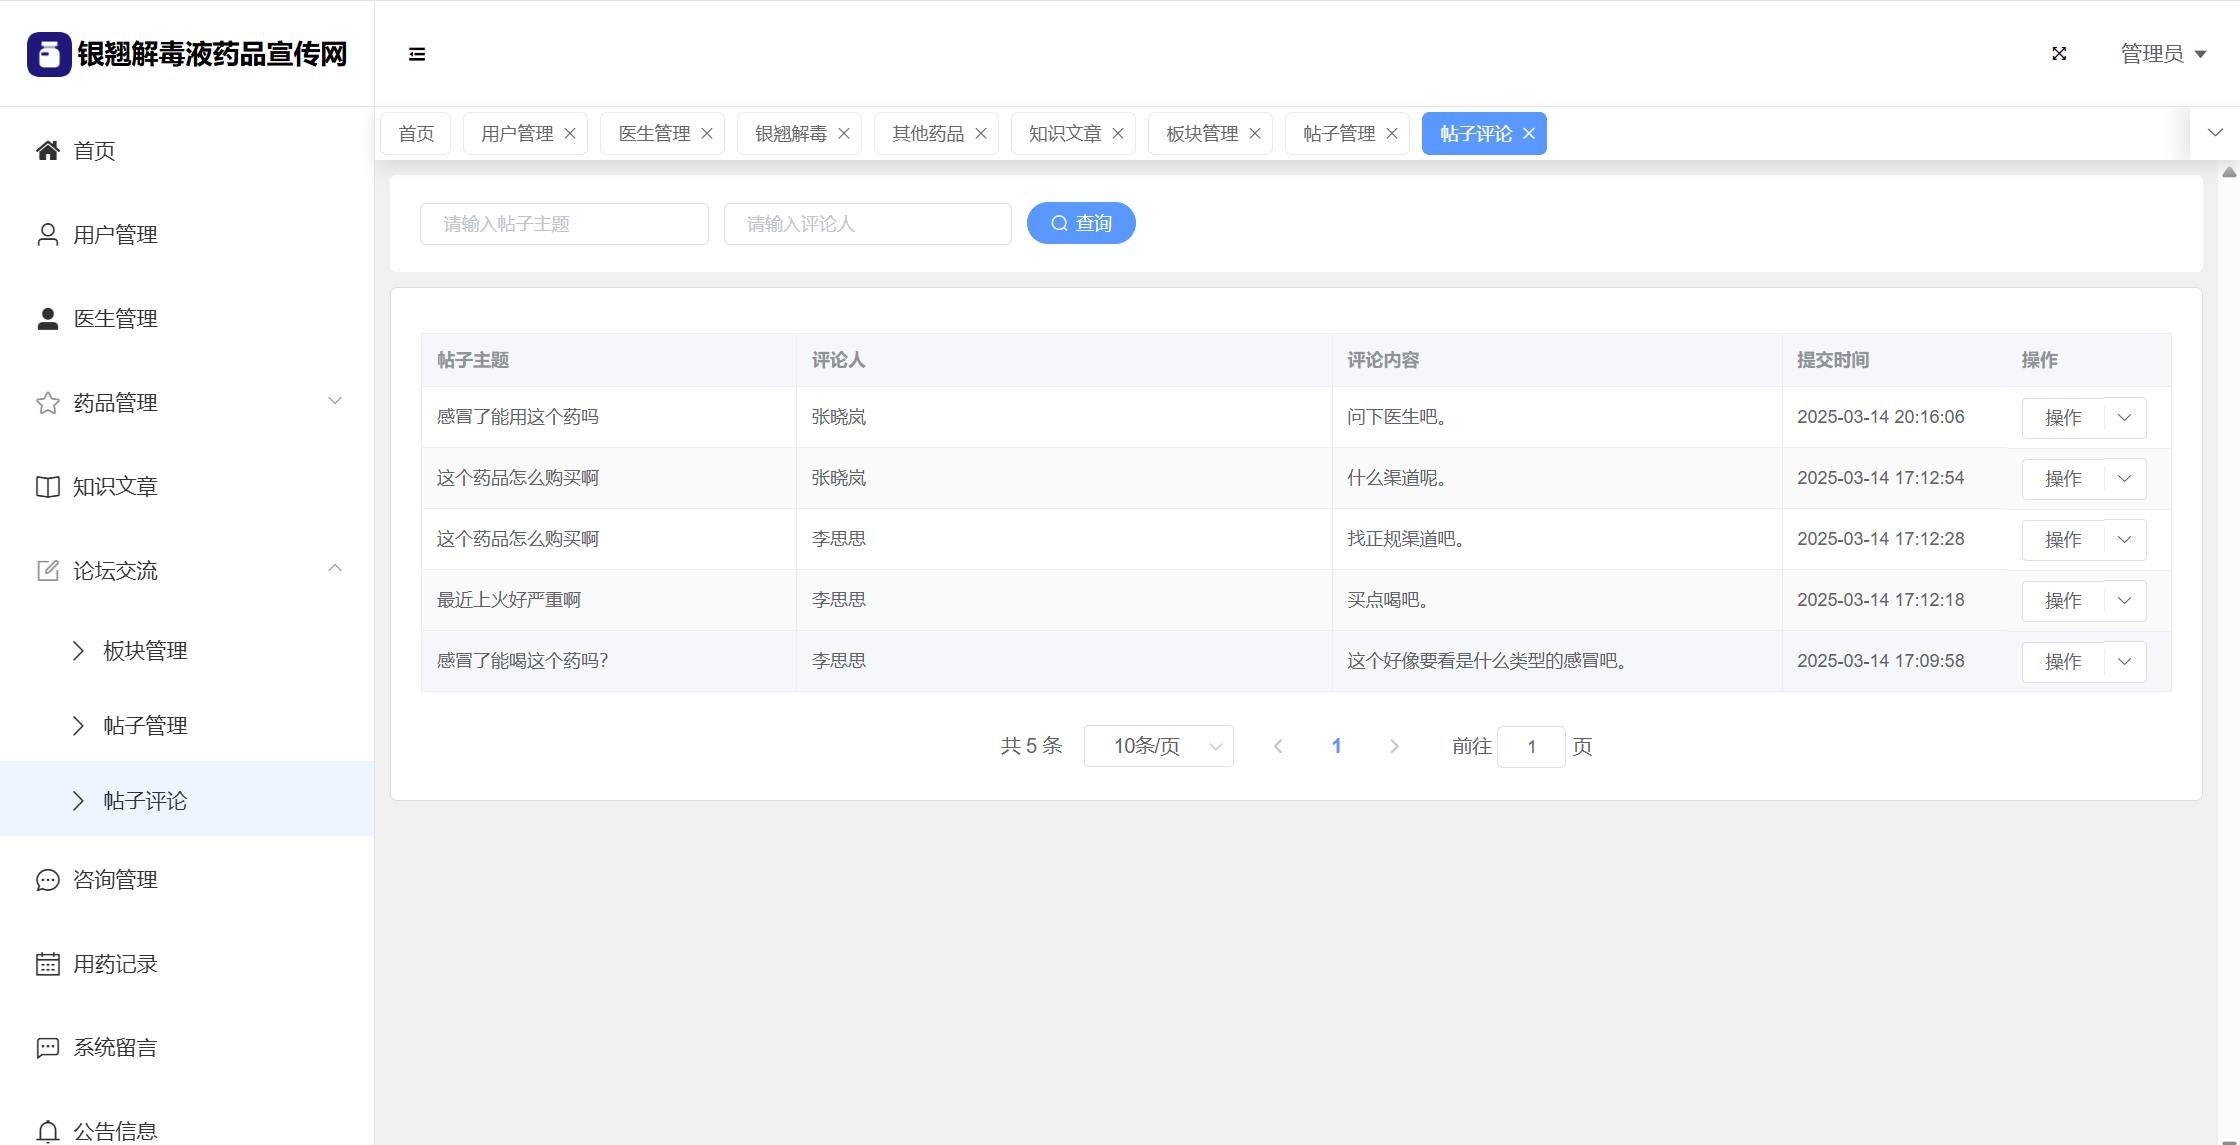2240x1145 pixels.
Task: Click the 查询 search button
Action: (x=1081, y=223)
